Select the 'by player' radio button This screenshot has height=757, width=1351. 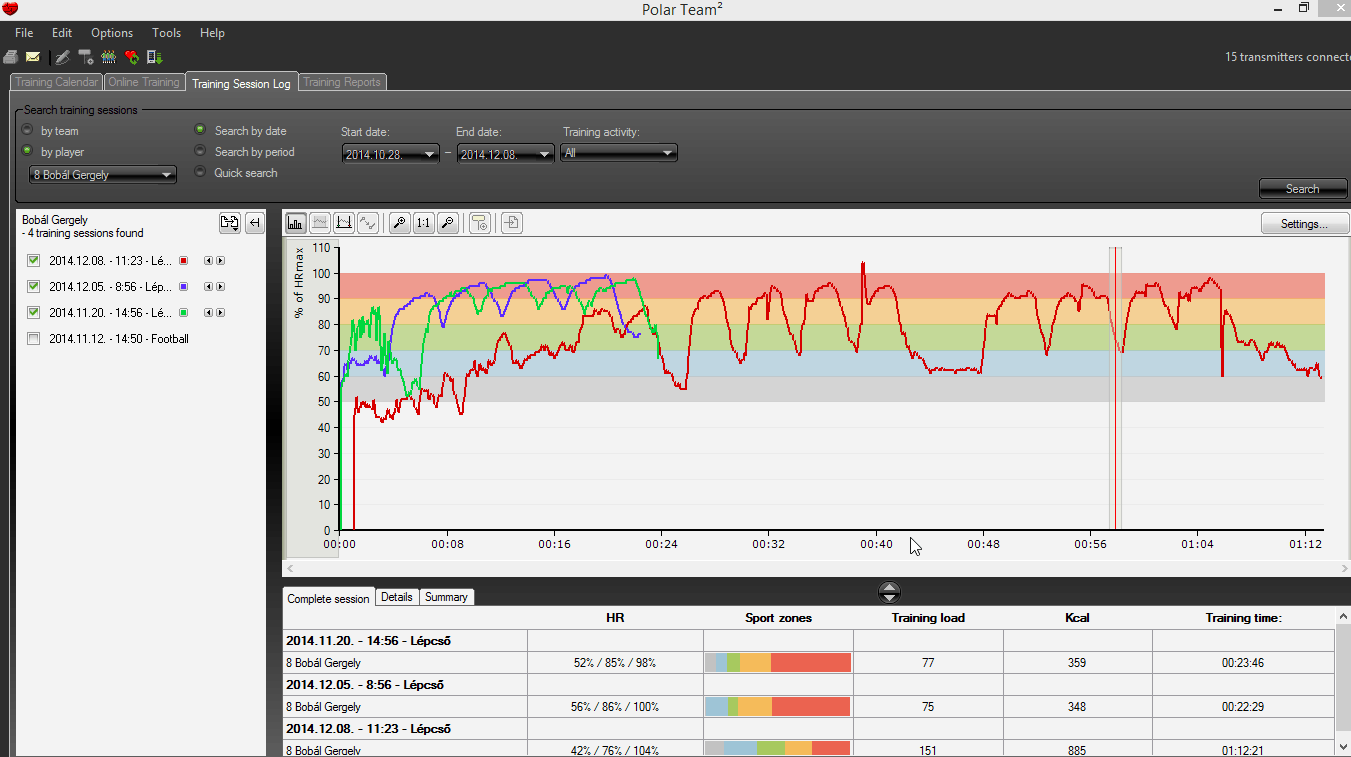27,151
